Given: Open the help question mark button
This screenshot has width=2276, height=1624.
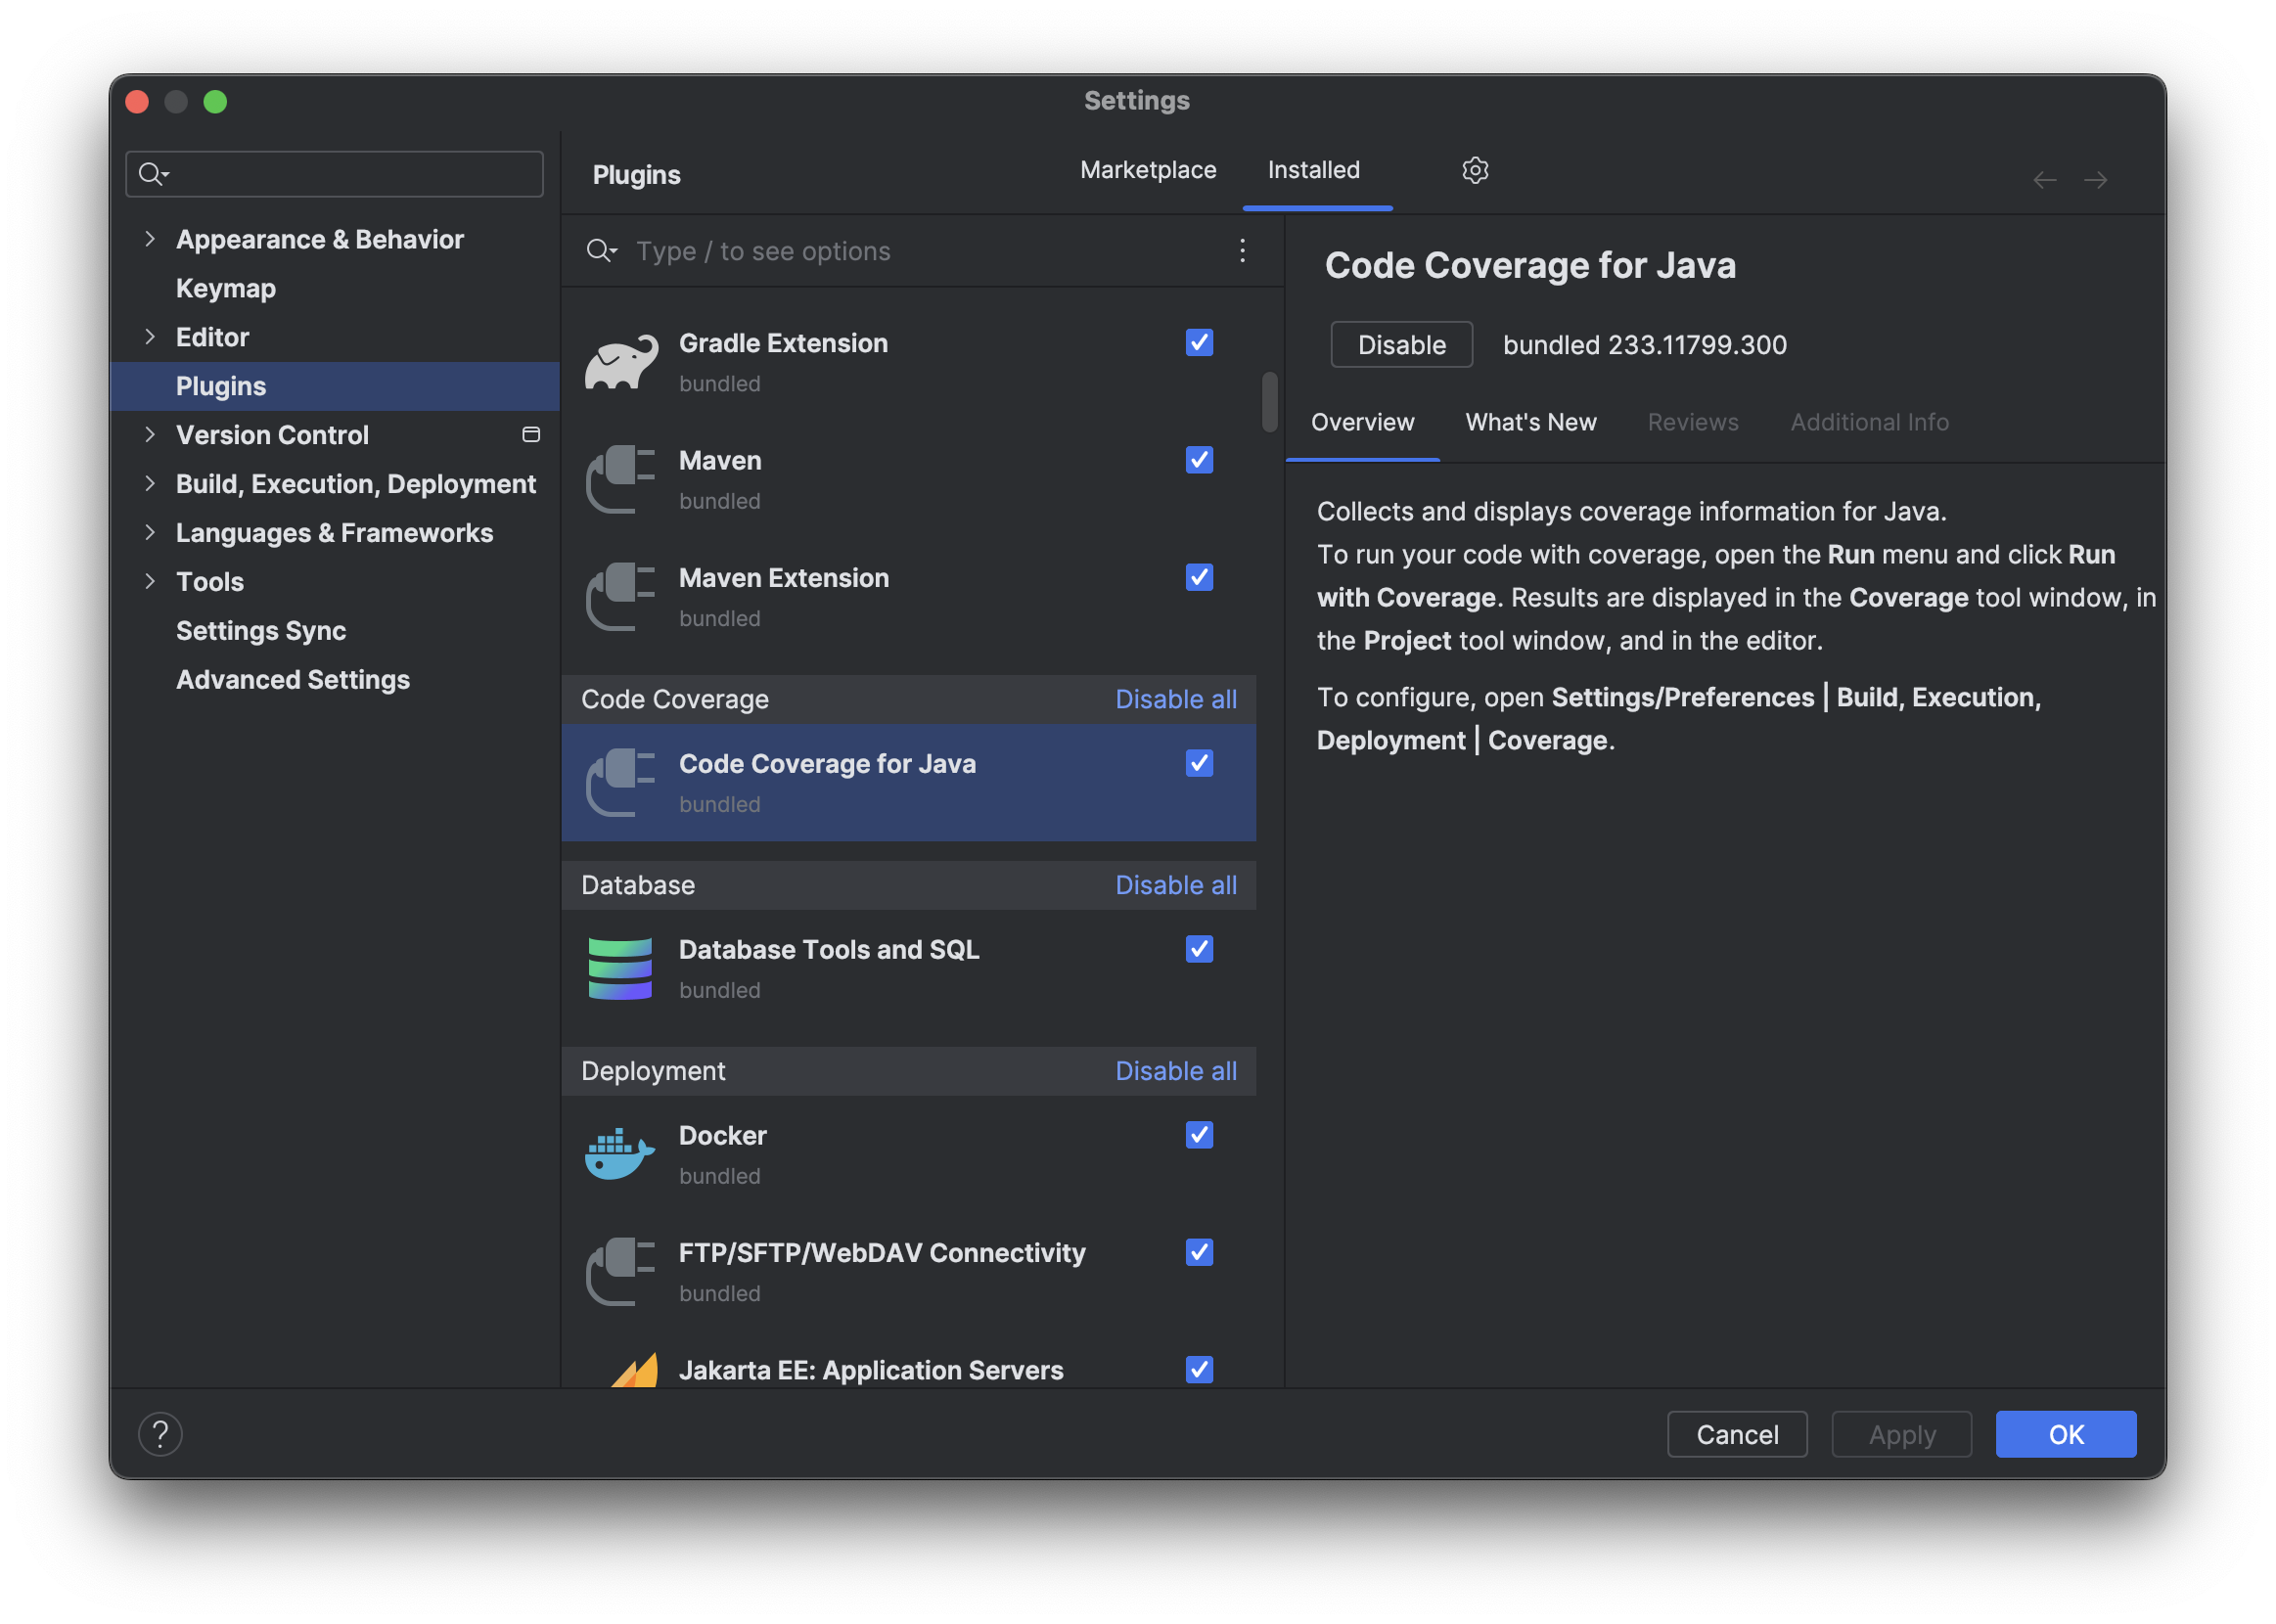Looking at the screenshot, I should click(x=160, y=1434).
